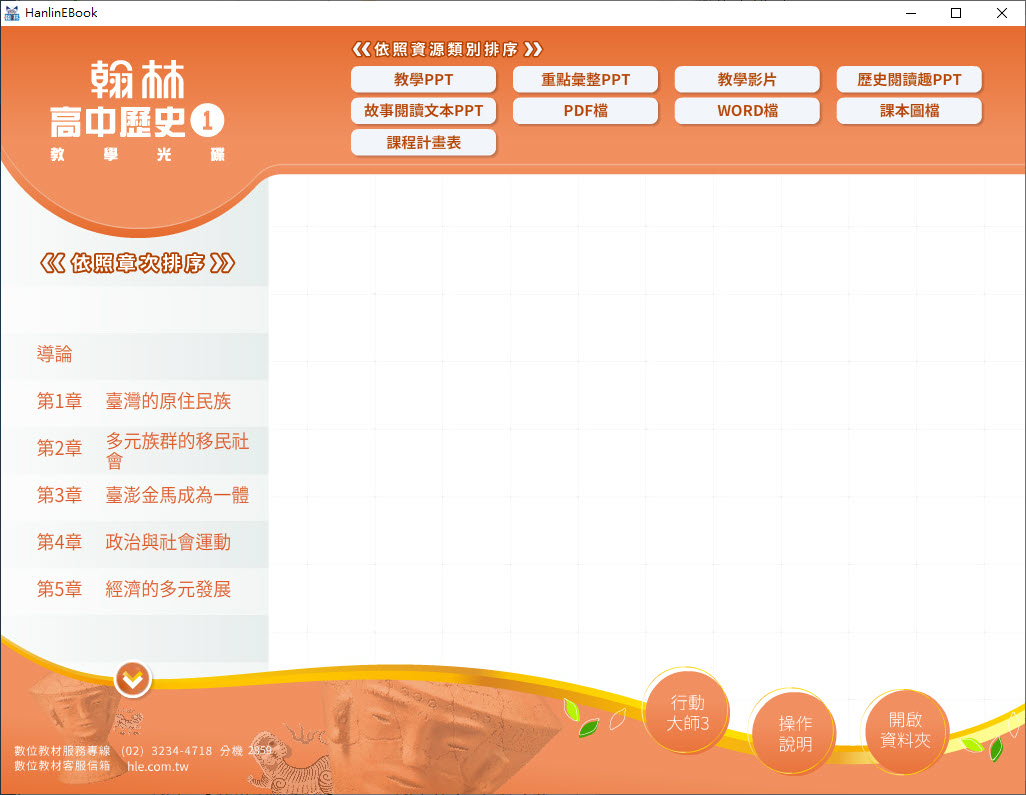This screenshot has height=795, width=1026.
Task: Open 操作說明 help circle
Action: tap(795, 733)
